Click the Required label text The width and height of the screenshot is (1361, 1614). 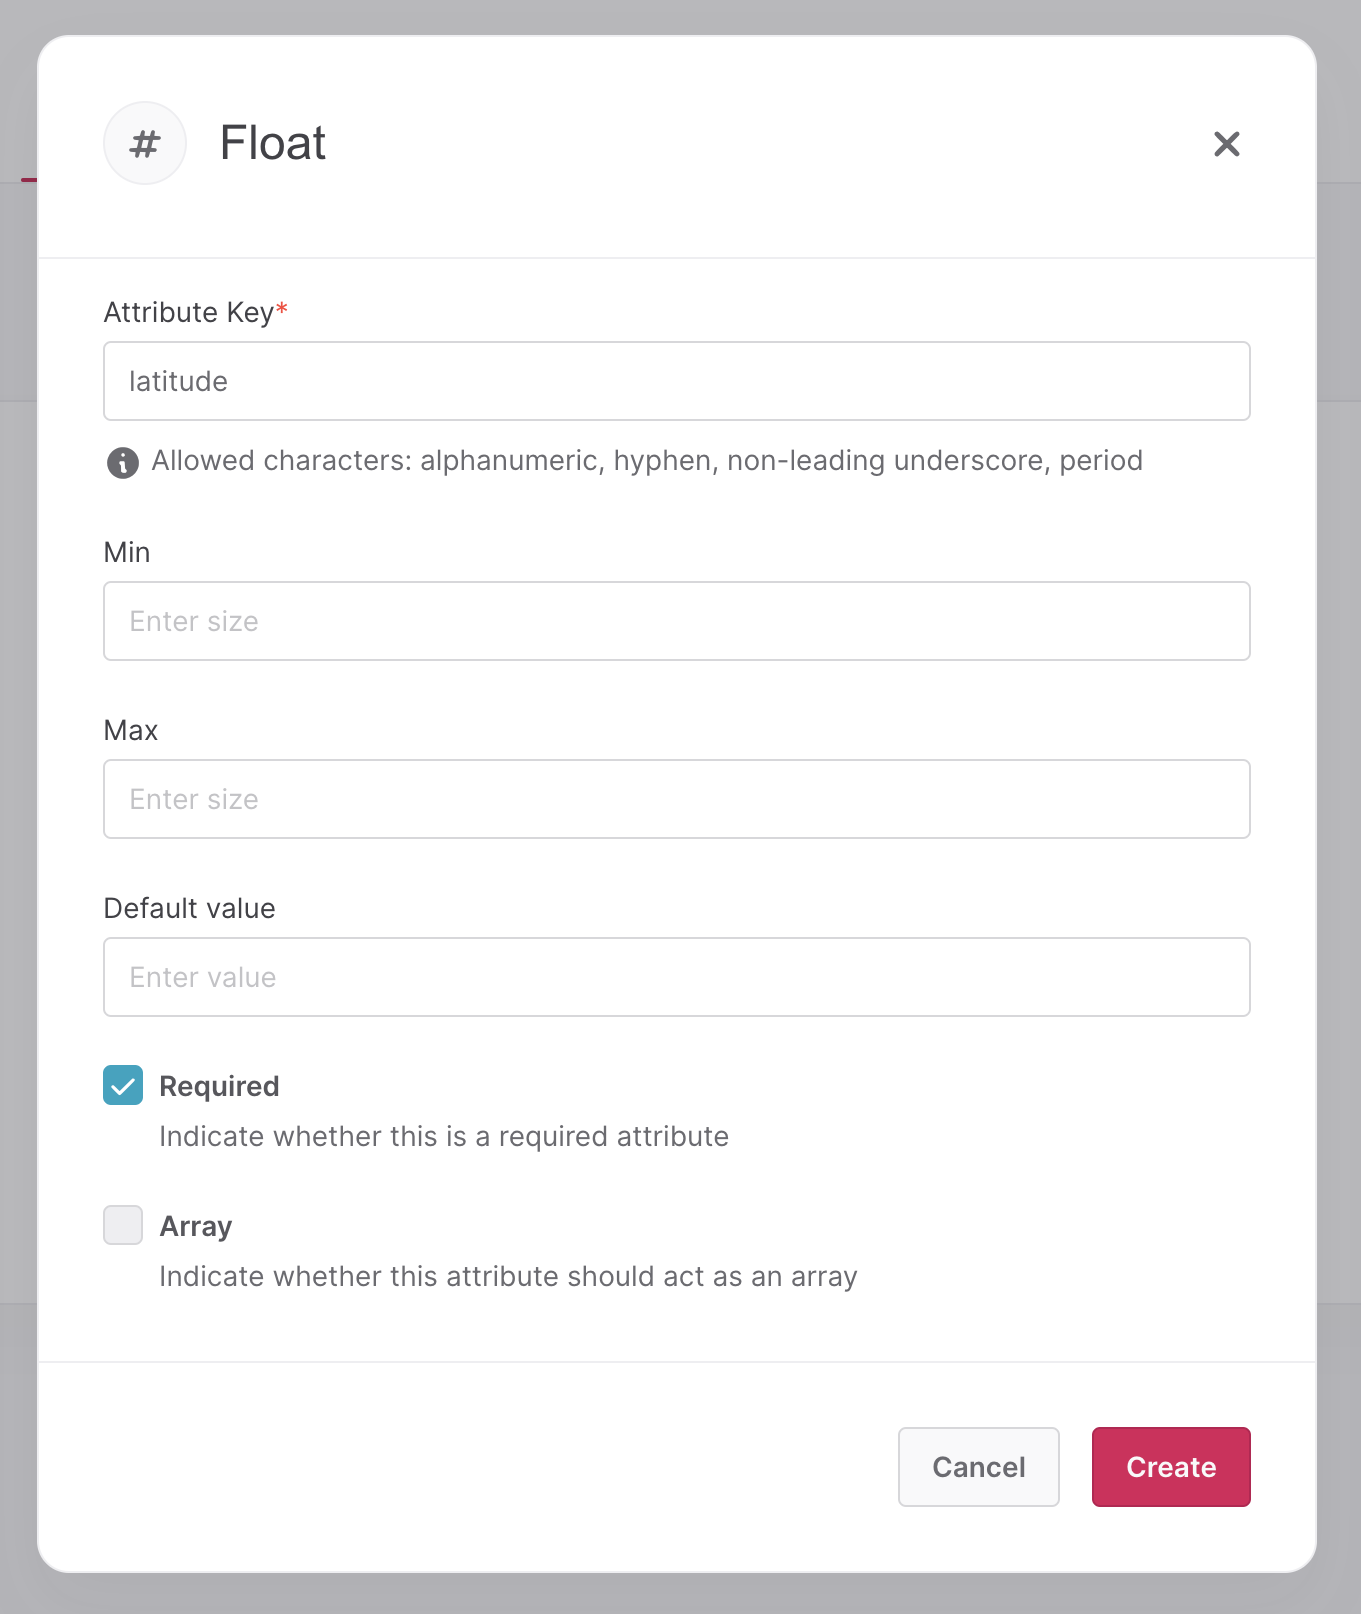tap(219, 1087)
